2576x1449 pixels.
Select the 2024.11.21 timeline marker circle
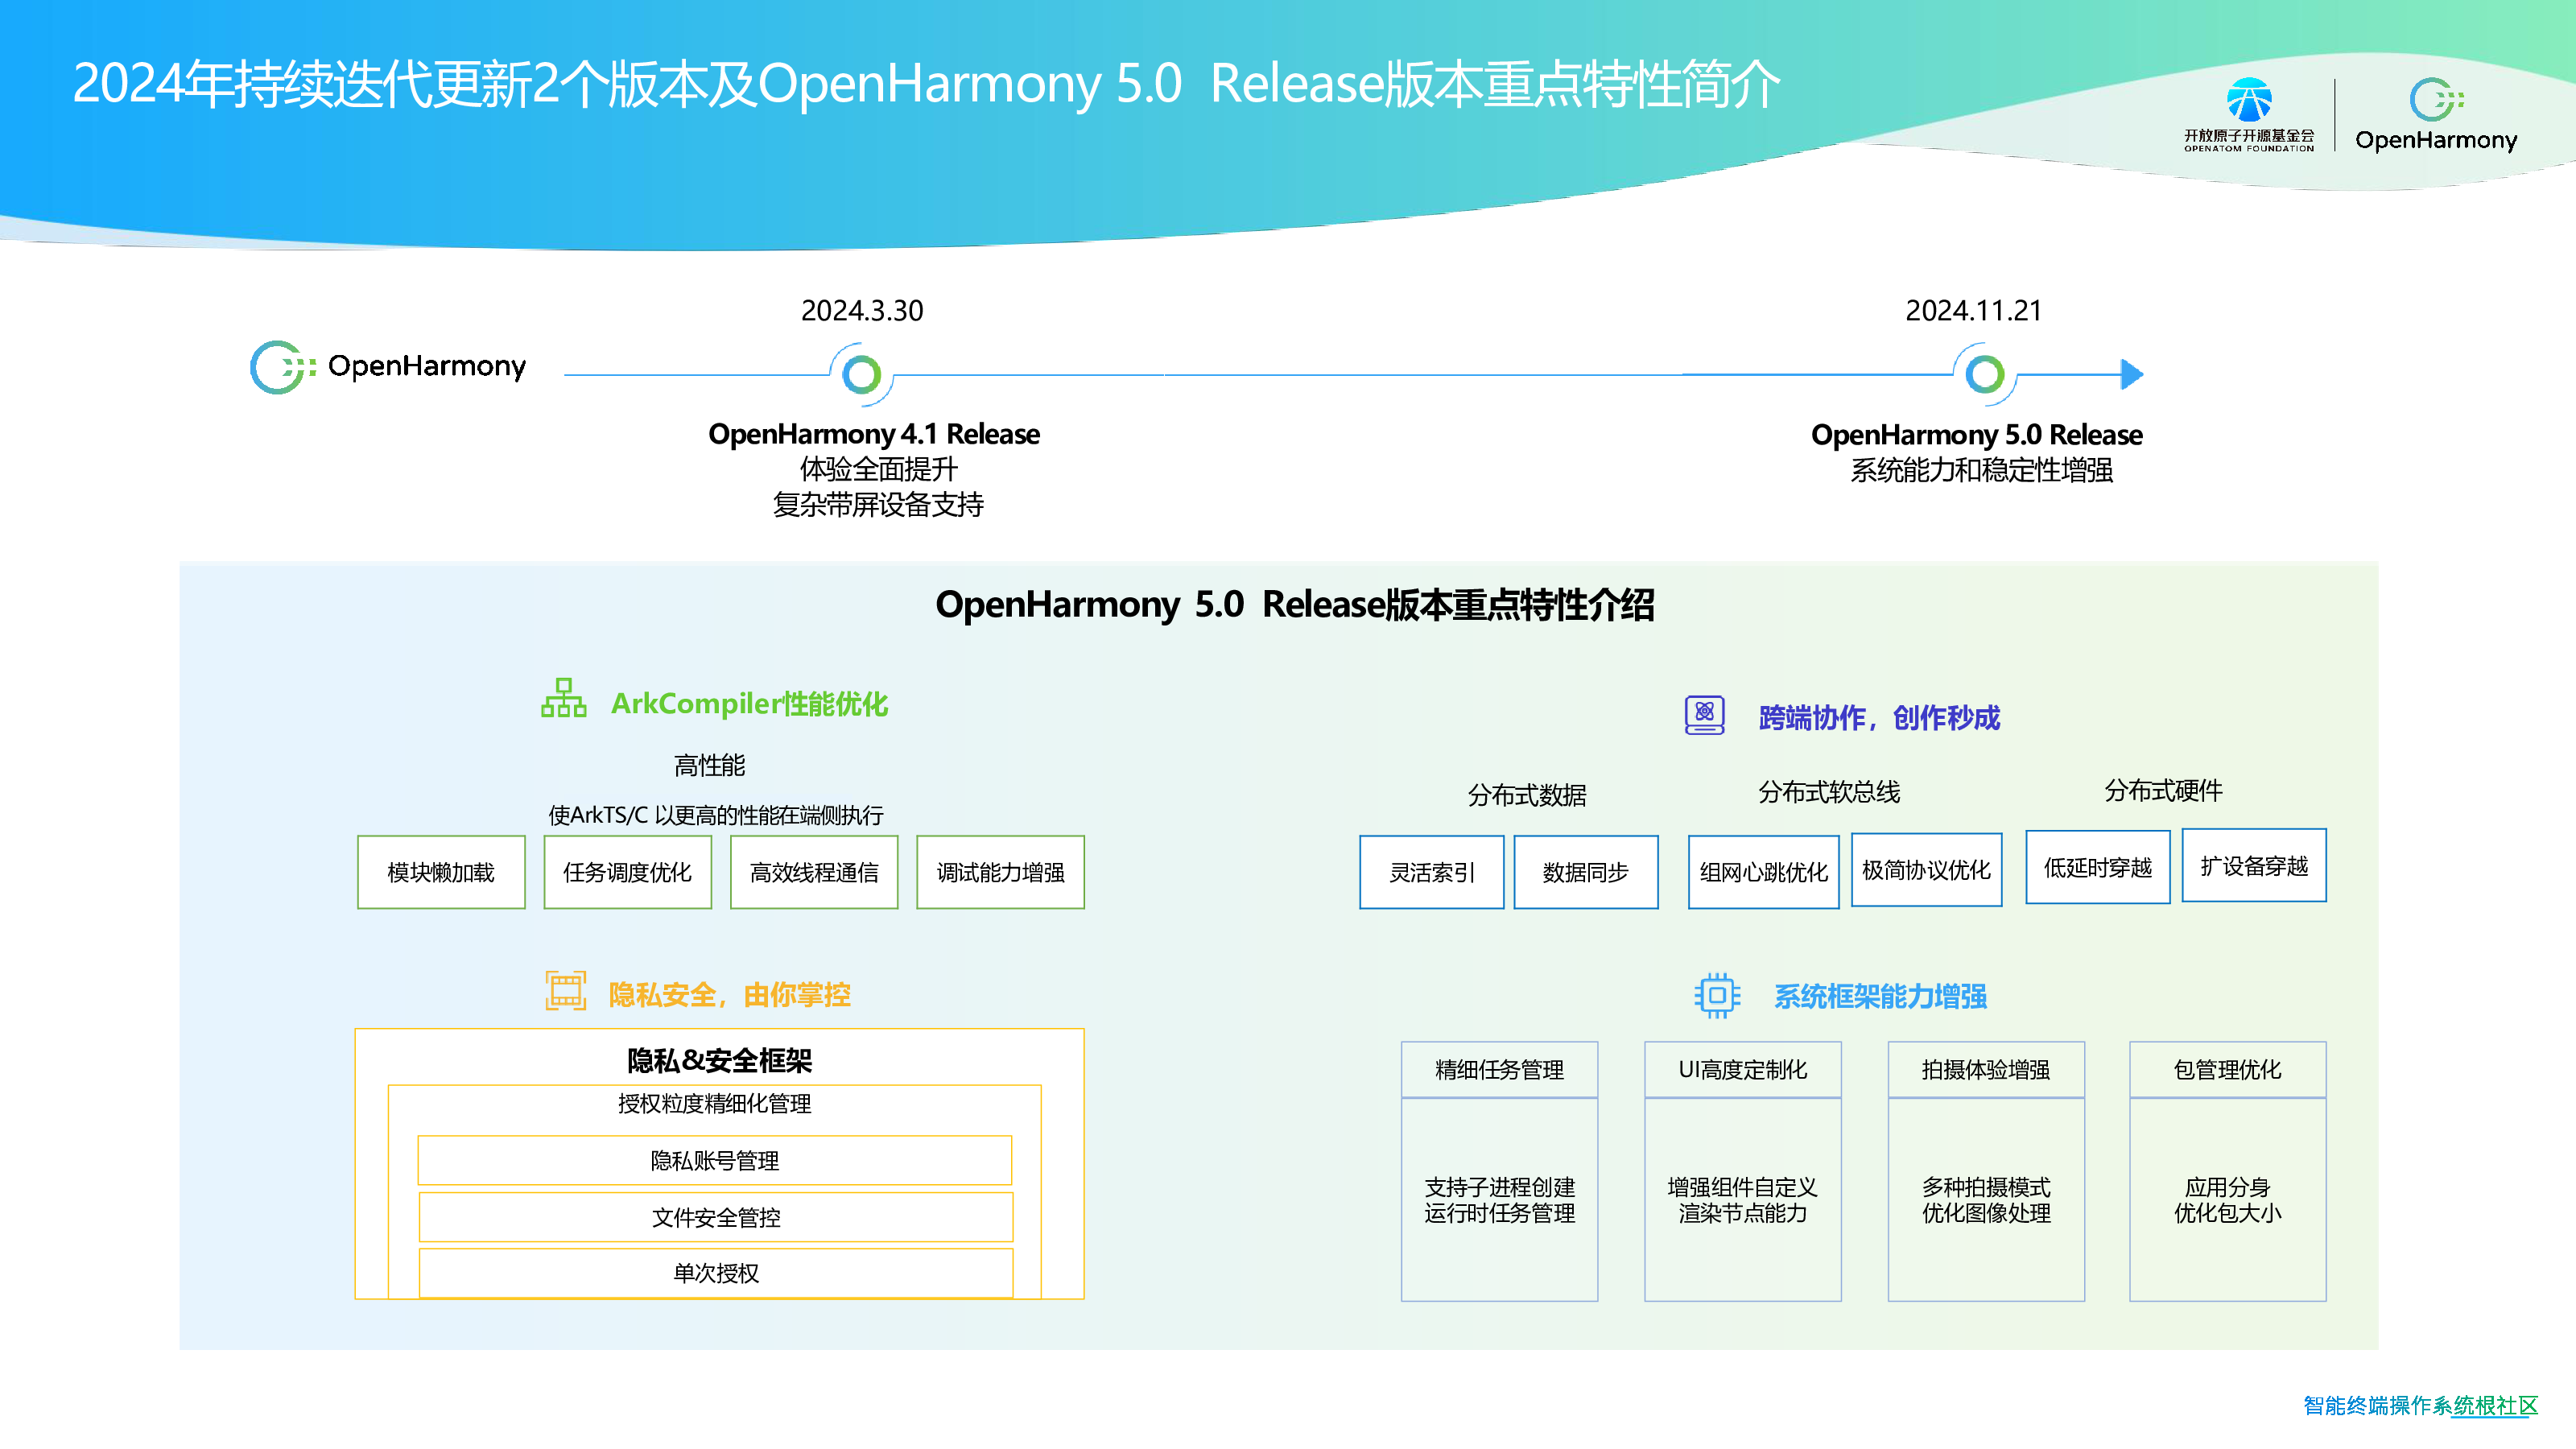[x=1984, y=375]
